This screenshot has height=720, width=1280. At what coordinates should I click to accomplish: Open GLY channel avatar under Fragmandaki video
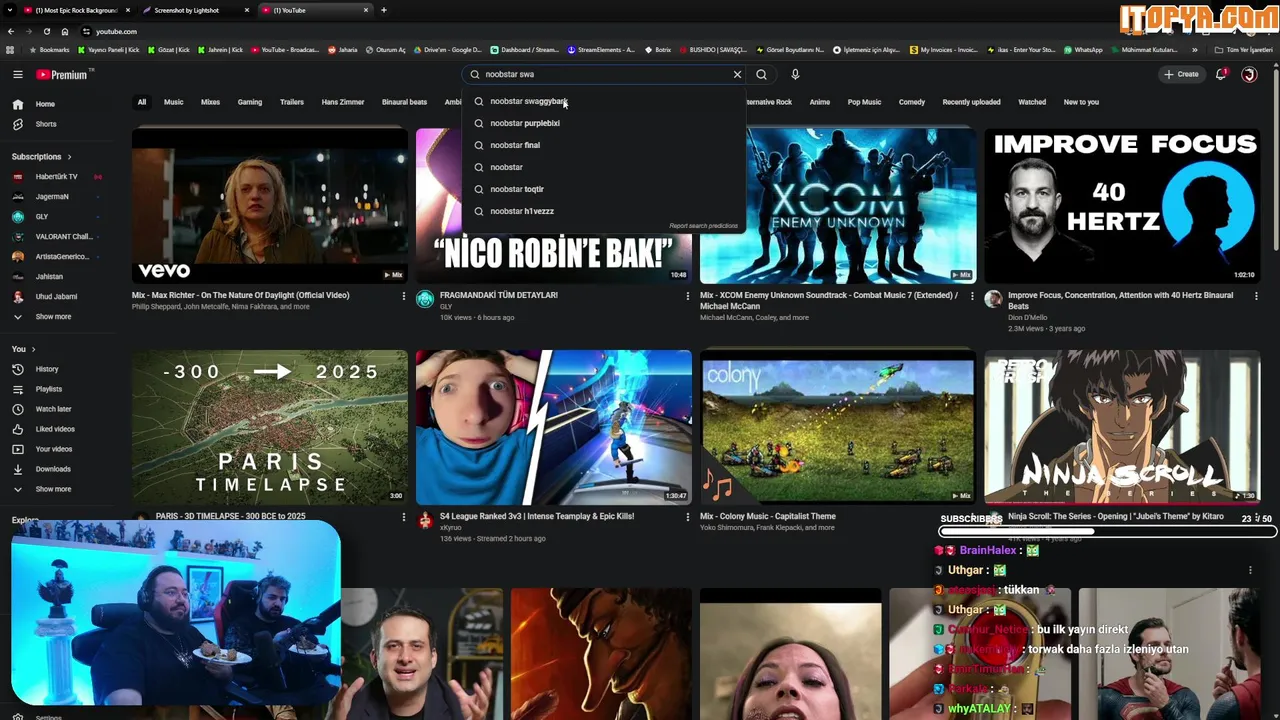pyautogui.click(x=425, y=299)
